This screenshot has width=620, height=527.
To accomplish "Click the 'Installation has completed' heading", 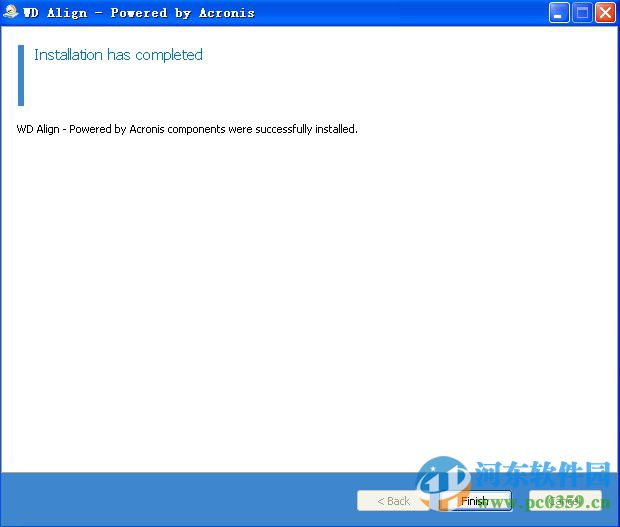I will point(118,55).
